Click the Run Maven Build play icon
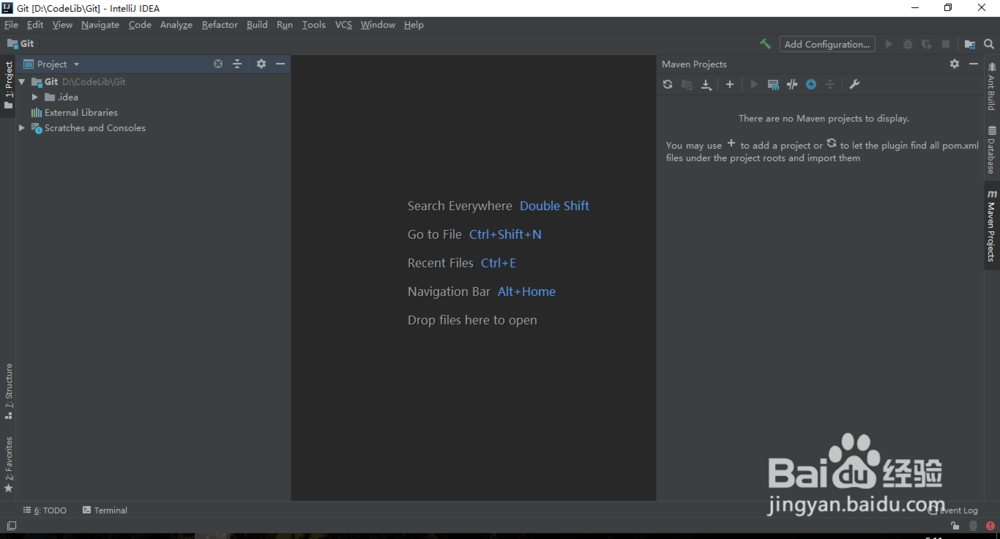Screen dimensions: 1000x539 tap(754, 84)
